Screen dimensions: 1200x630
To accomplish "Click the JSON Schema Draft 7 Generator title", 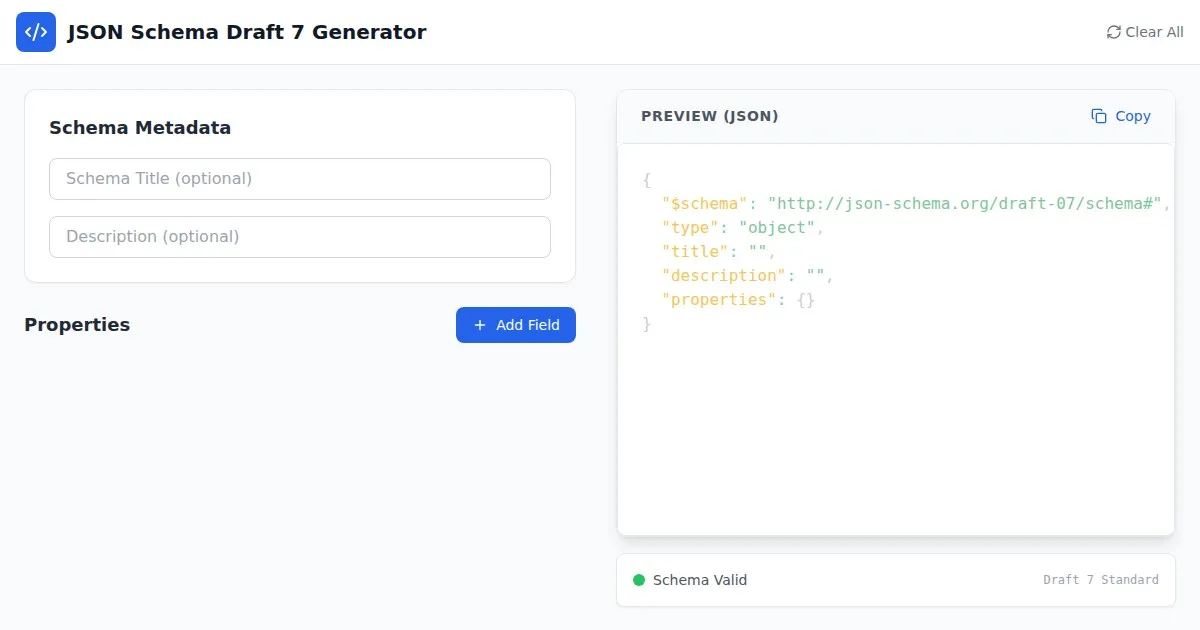I will (246, 32).
